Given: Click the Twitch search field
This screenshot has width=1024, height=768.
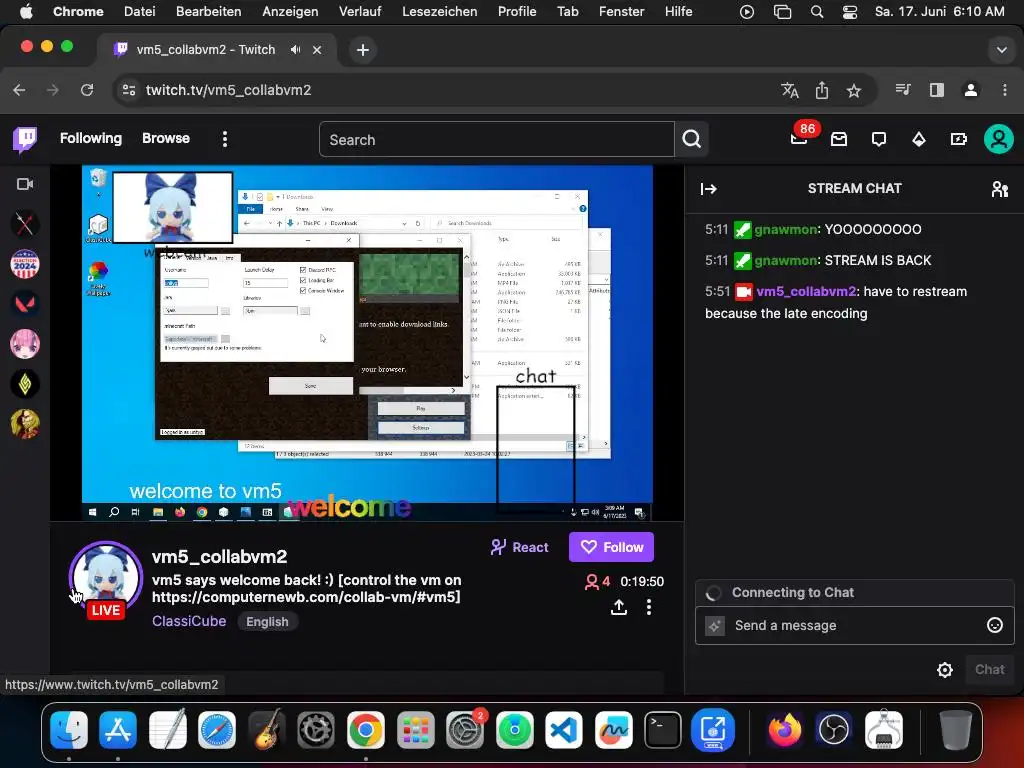Looking at the screenshot, I should point(496,139).
